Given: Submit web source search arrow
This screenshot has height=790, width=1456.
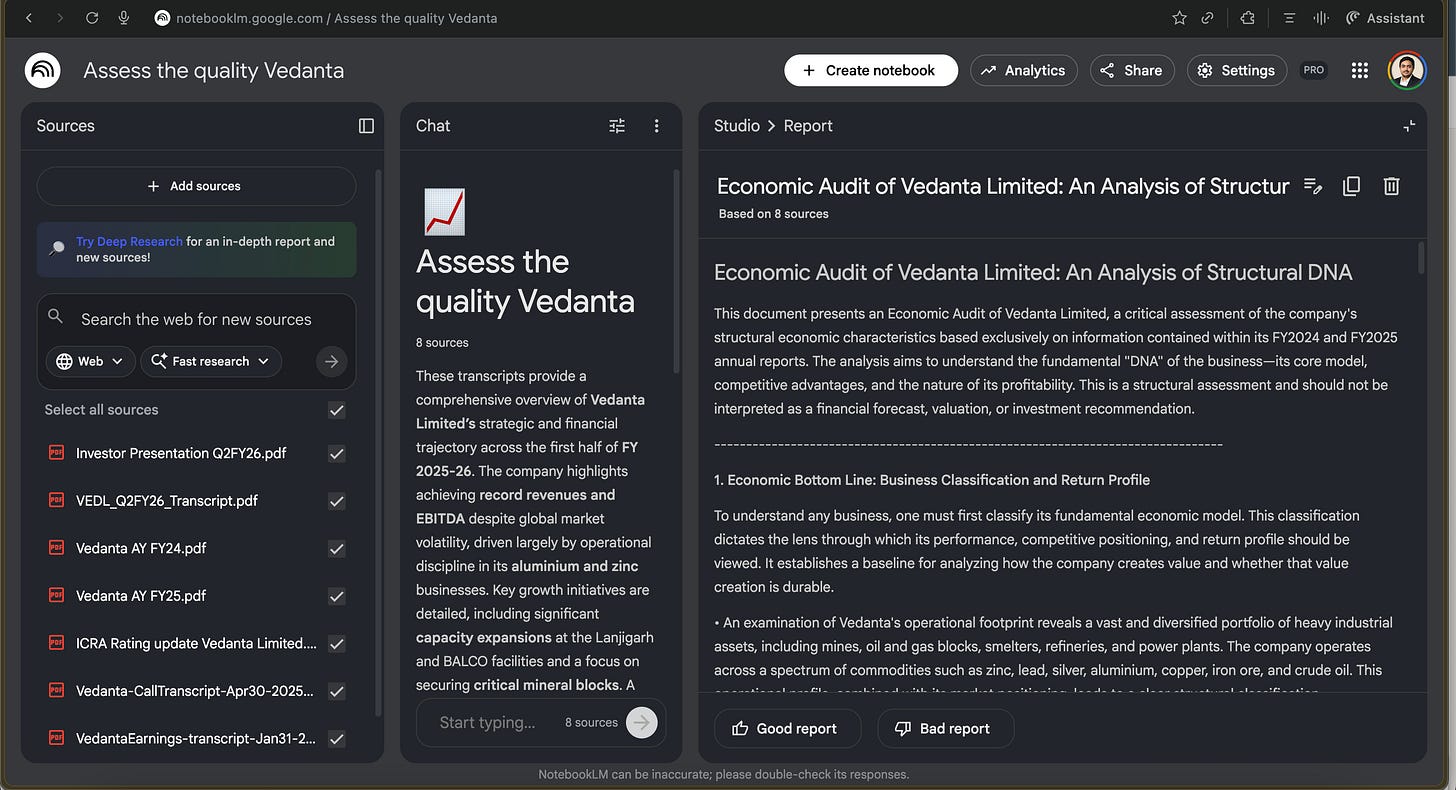Looking at the screenshot, I should [x=331, y=361].
